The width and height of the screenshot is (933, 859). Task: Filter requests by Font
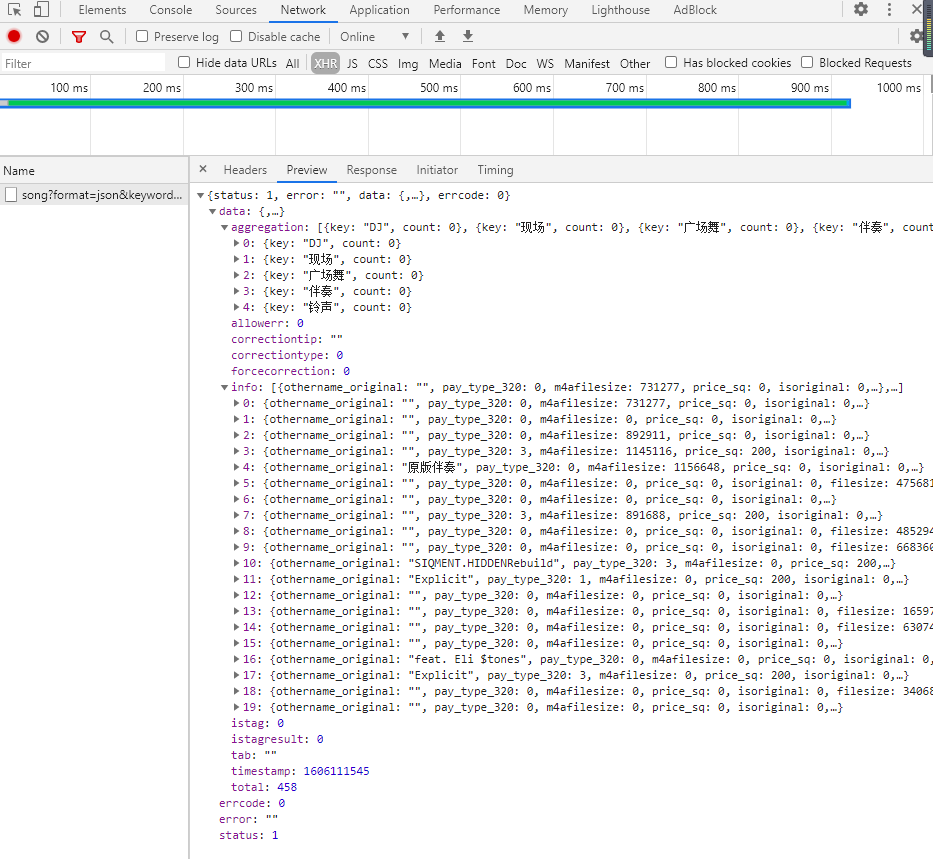[x=483, y=64]
